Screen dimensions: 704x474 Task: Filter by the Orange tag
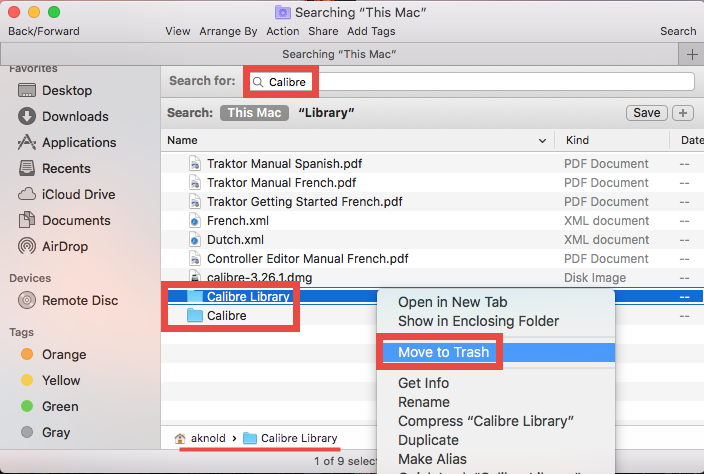pos(53,354)
